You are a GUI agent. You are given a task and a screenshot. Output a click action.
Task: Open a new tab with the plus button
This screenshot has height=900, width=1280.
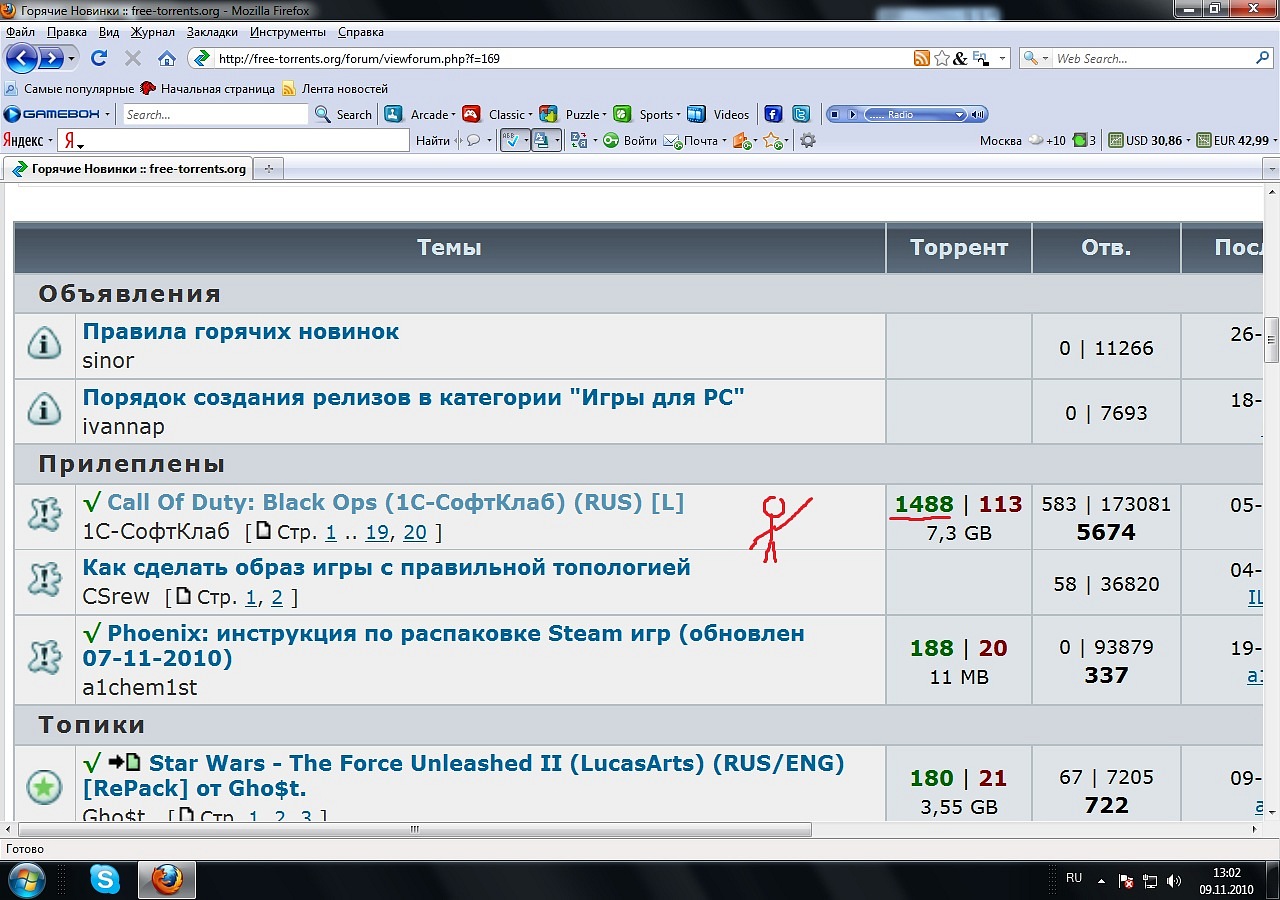pos(268,169)
